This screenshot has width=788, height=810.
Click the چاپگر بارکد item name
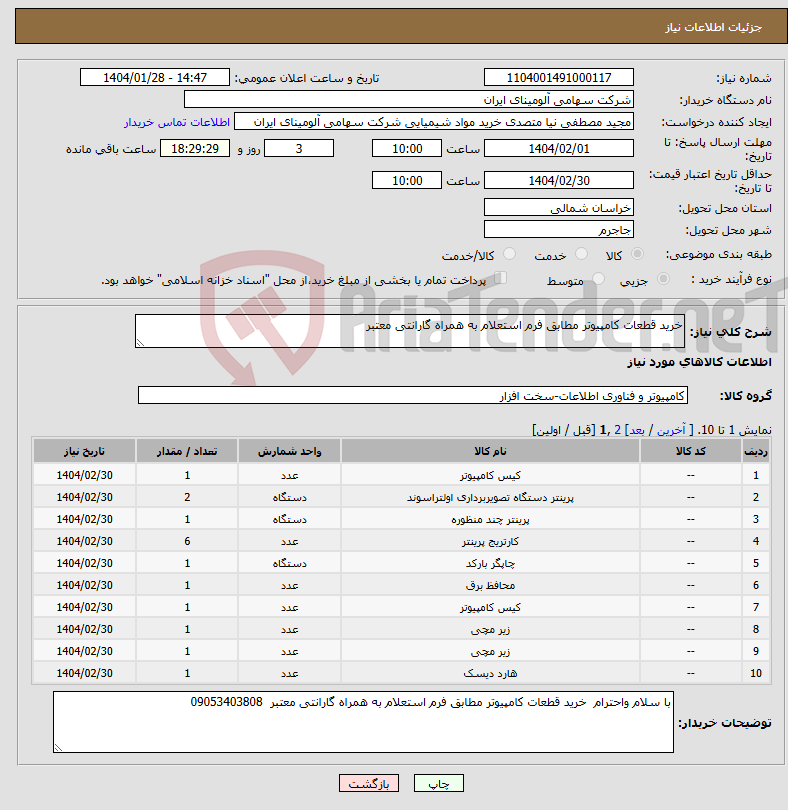(x=490, y=563)
